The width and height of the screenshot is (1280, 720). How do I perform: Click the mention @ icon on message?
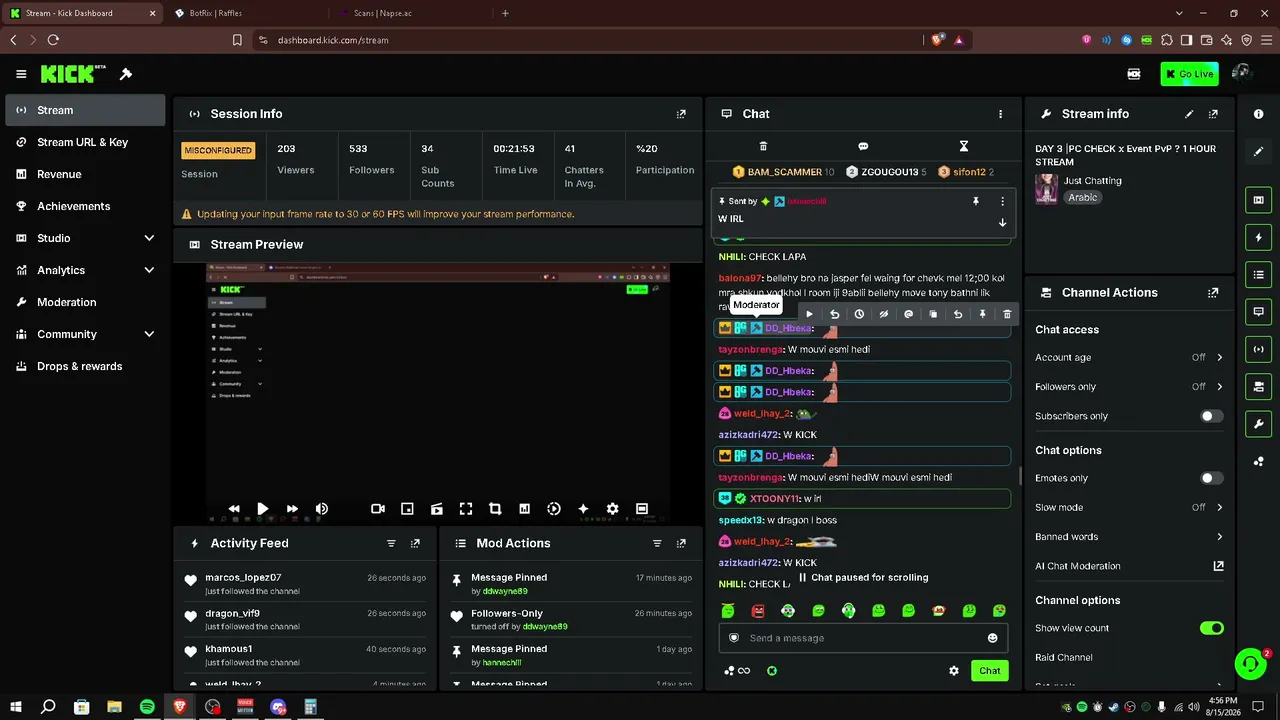908,314
